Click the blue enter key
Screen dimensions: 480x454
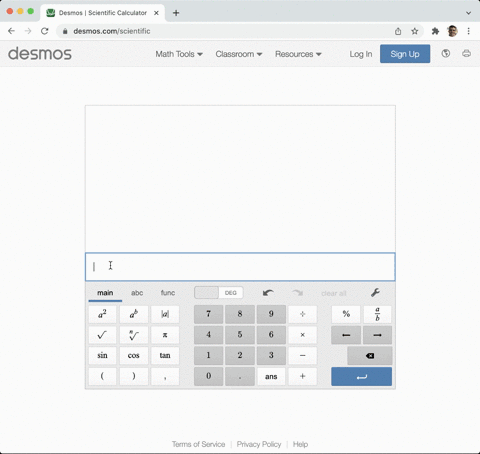(361, 377)
